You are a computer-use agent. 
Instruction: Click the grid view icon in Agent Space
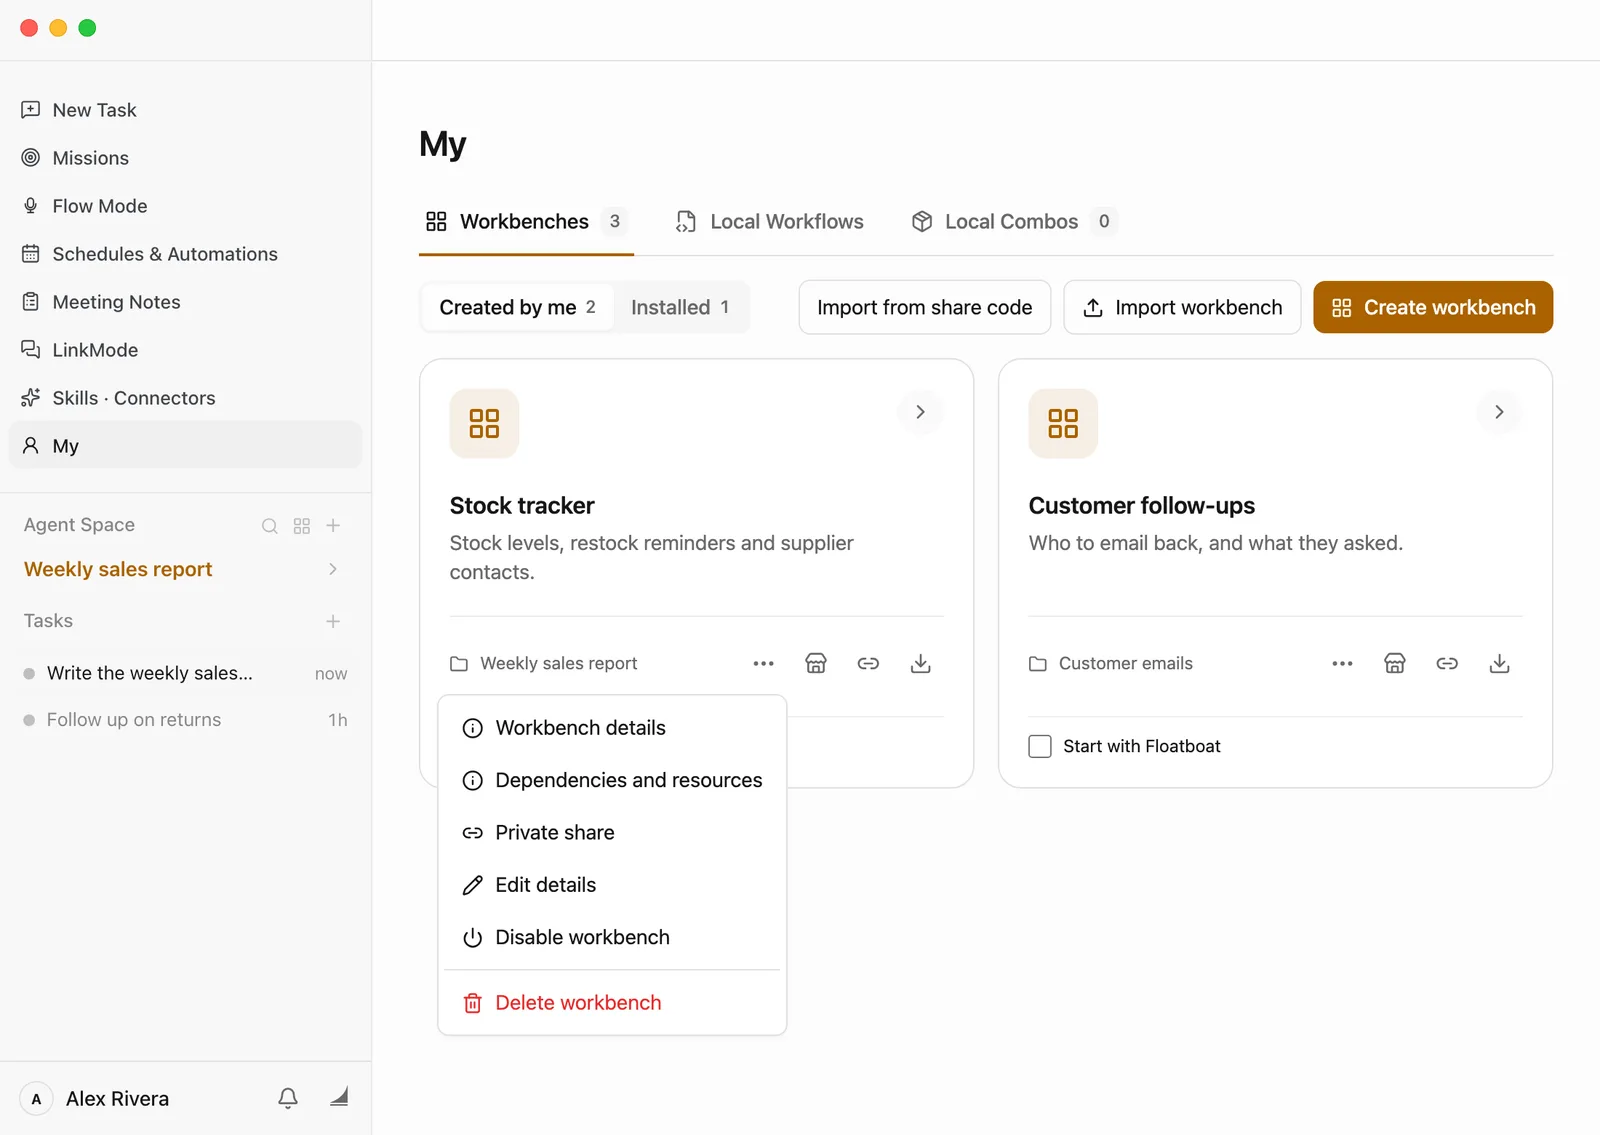pos(302,526)
